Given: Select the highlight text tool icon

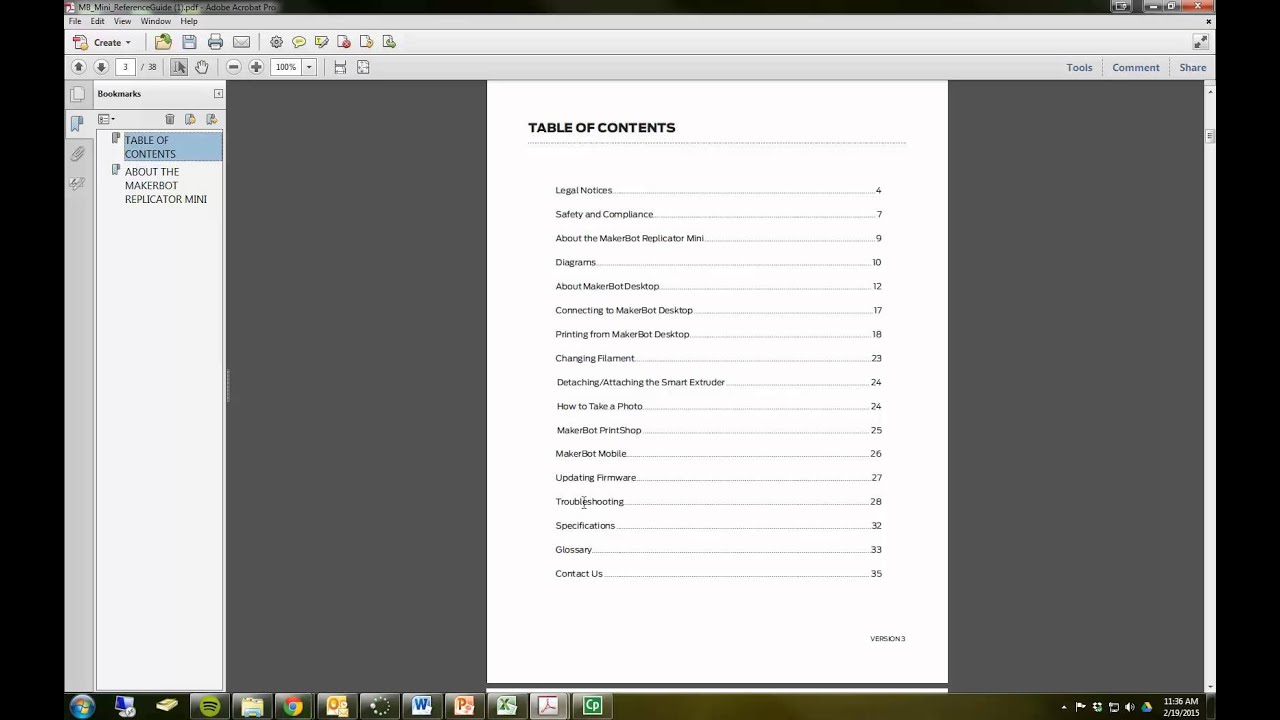Looking at the screenshot, I should (321, 42).
